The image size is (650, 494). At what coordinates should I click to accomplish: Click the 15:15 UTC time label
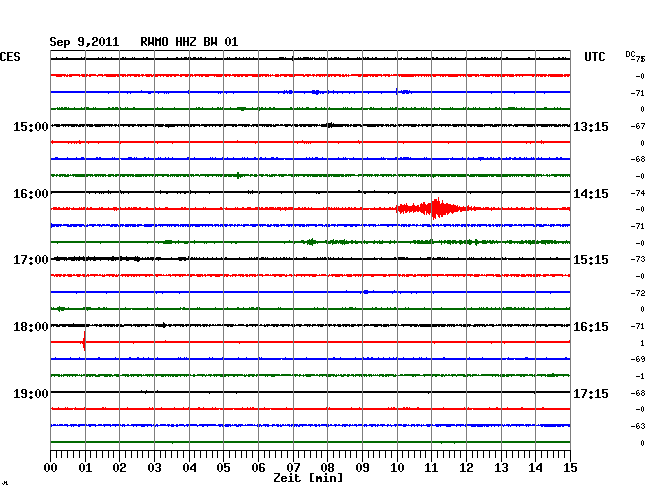[591, 260]
